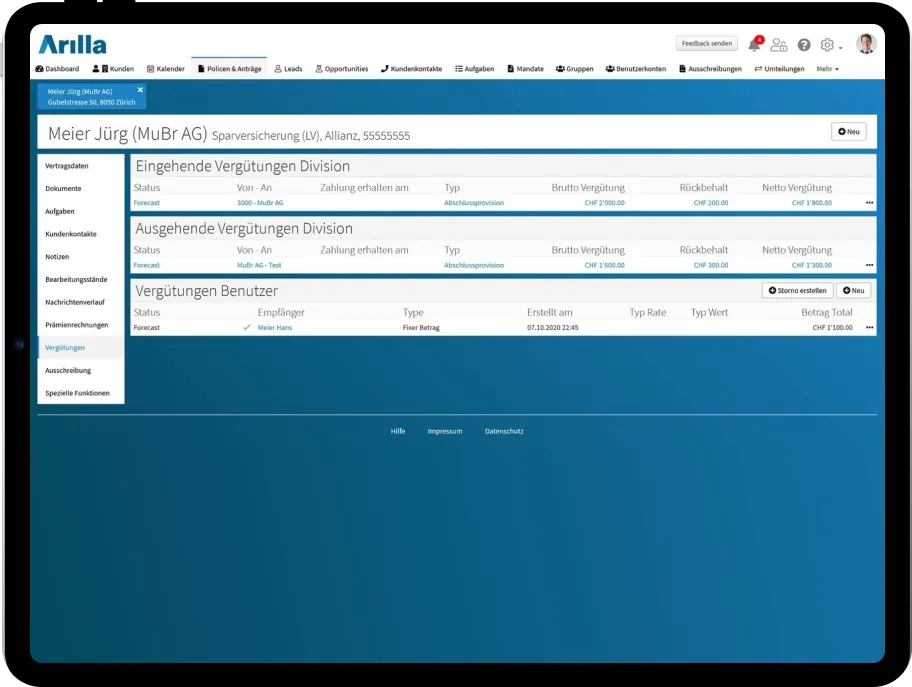Image resolution: width=912 pixels, height=687 pixels.
Task: Open Spezielle Funktionen in the sidebar
Action: pyautogui.click(x=77, y=393)
